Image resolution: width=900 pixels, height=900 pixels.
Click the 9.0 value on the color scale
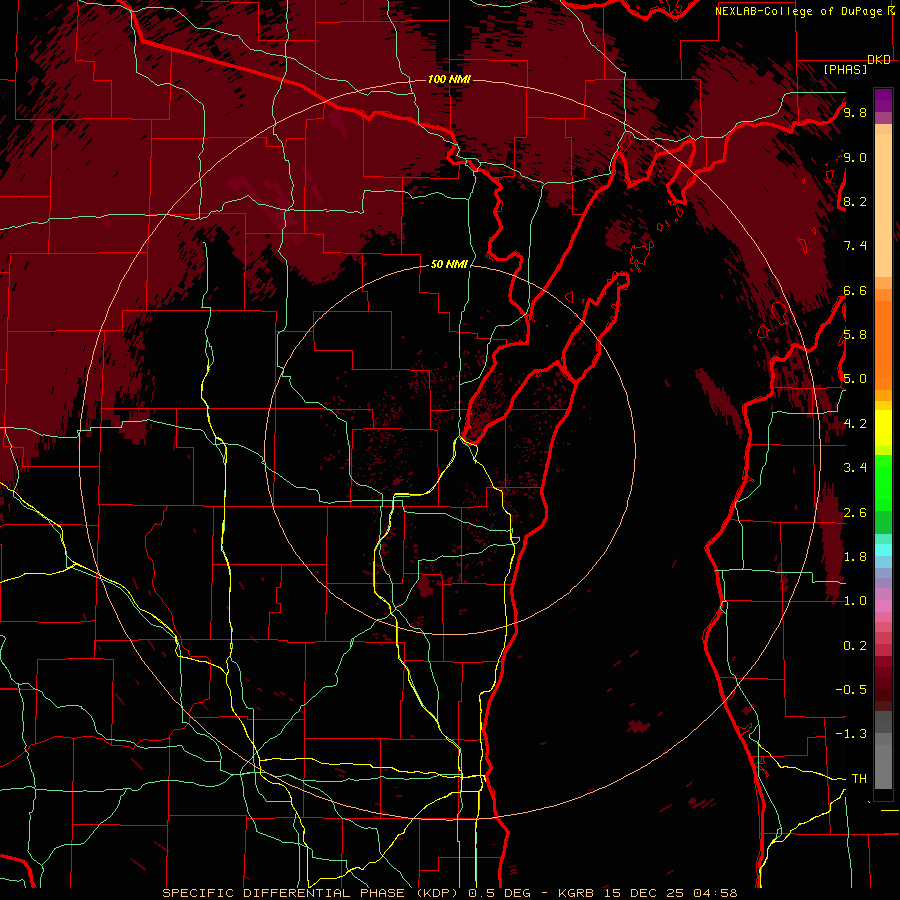[855, 157]
